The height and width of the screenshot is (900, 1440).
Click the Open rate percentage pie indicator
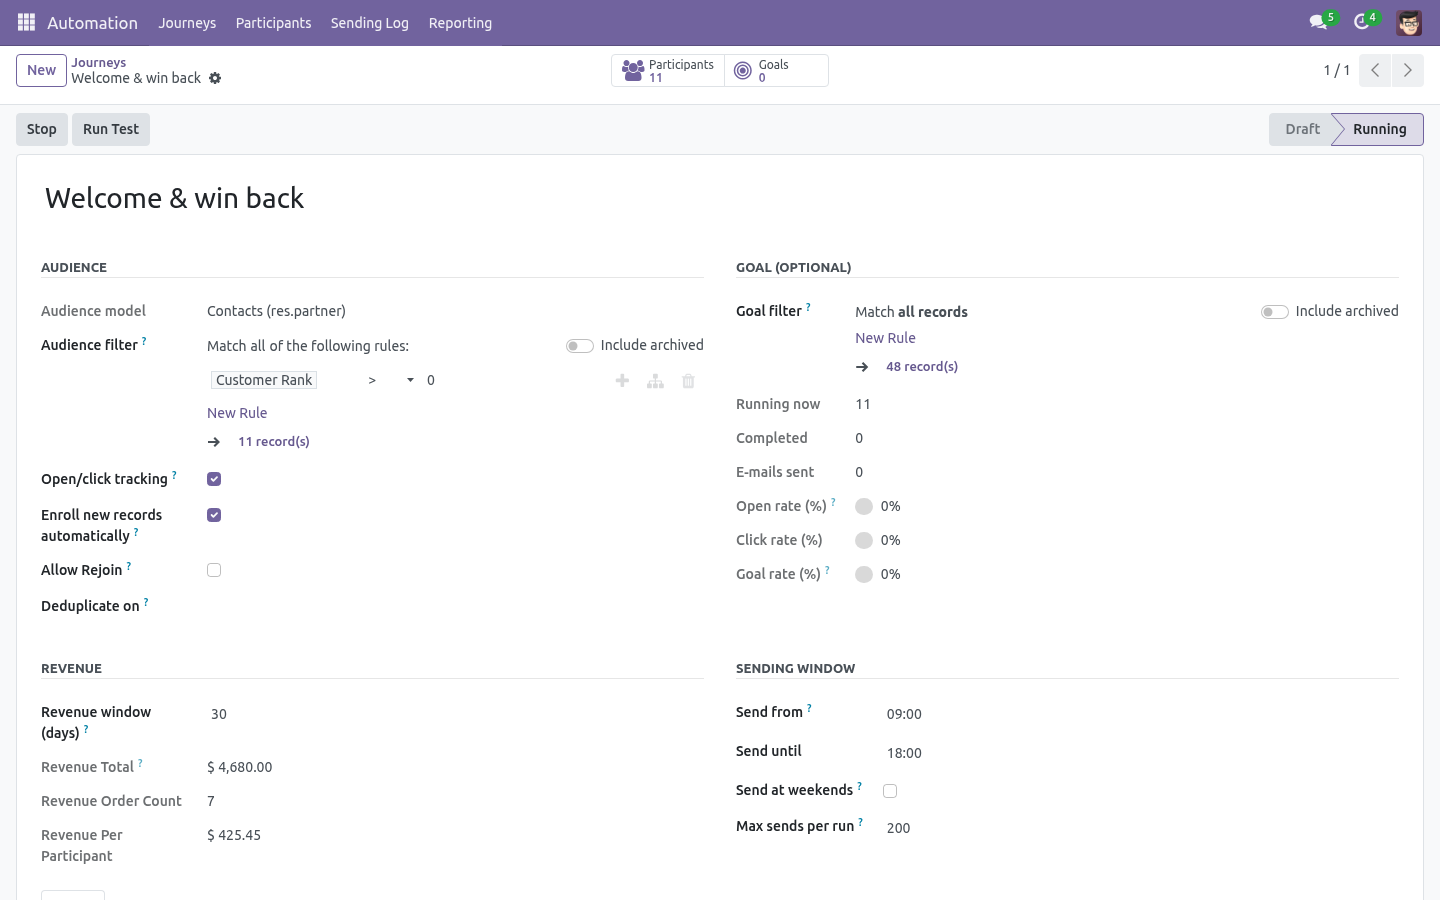coord(864,506)
